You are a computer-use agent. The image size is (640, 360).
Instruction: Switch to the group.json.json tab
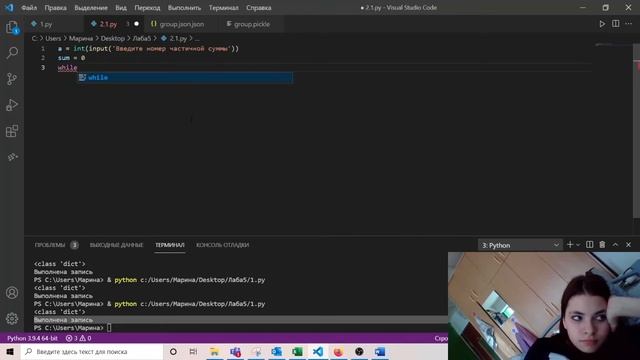(x=182, y=24)
